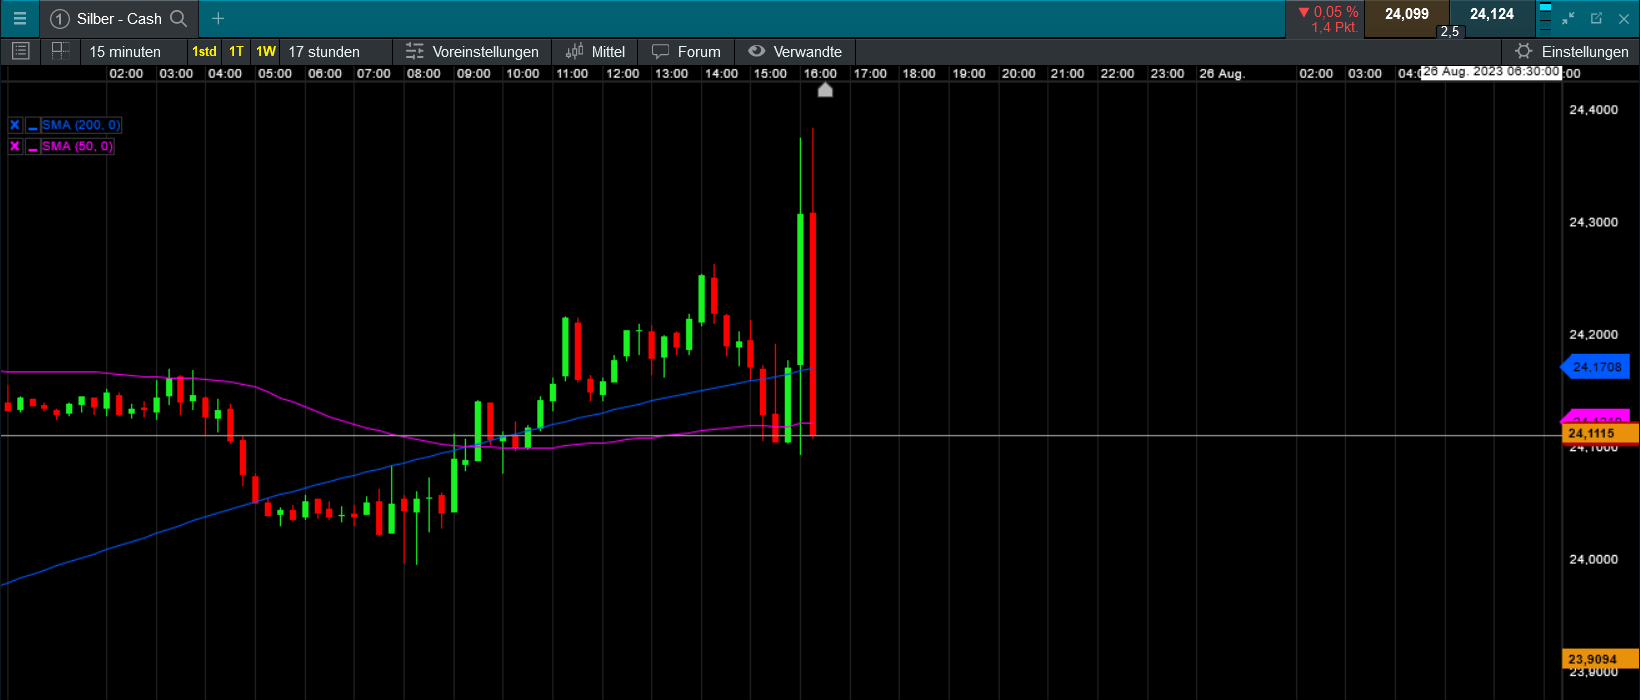The height and width of the screenshot is (700, 1640).
Task: Open the 17 stunden range dropdown
Action: click(x=336, y=52)
